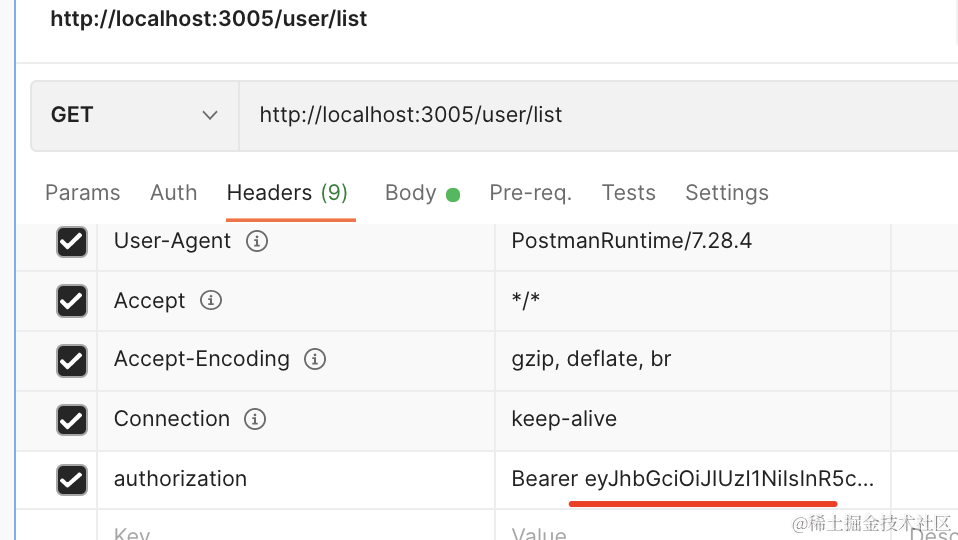958x540 pixels.
Task: Open the Settings tab
Action: click(726, 193)
